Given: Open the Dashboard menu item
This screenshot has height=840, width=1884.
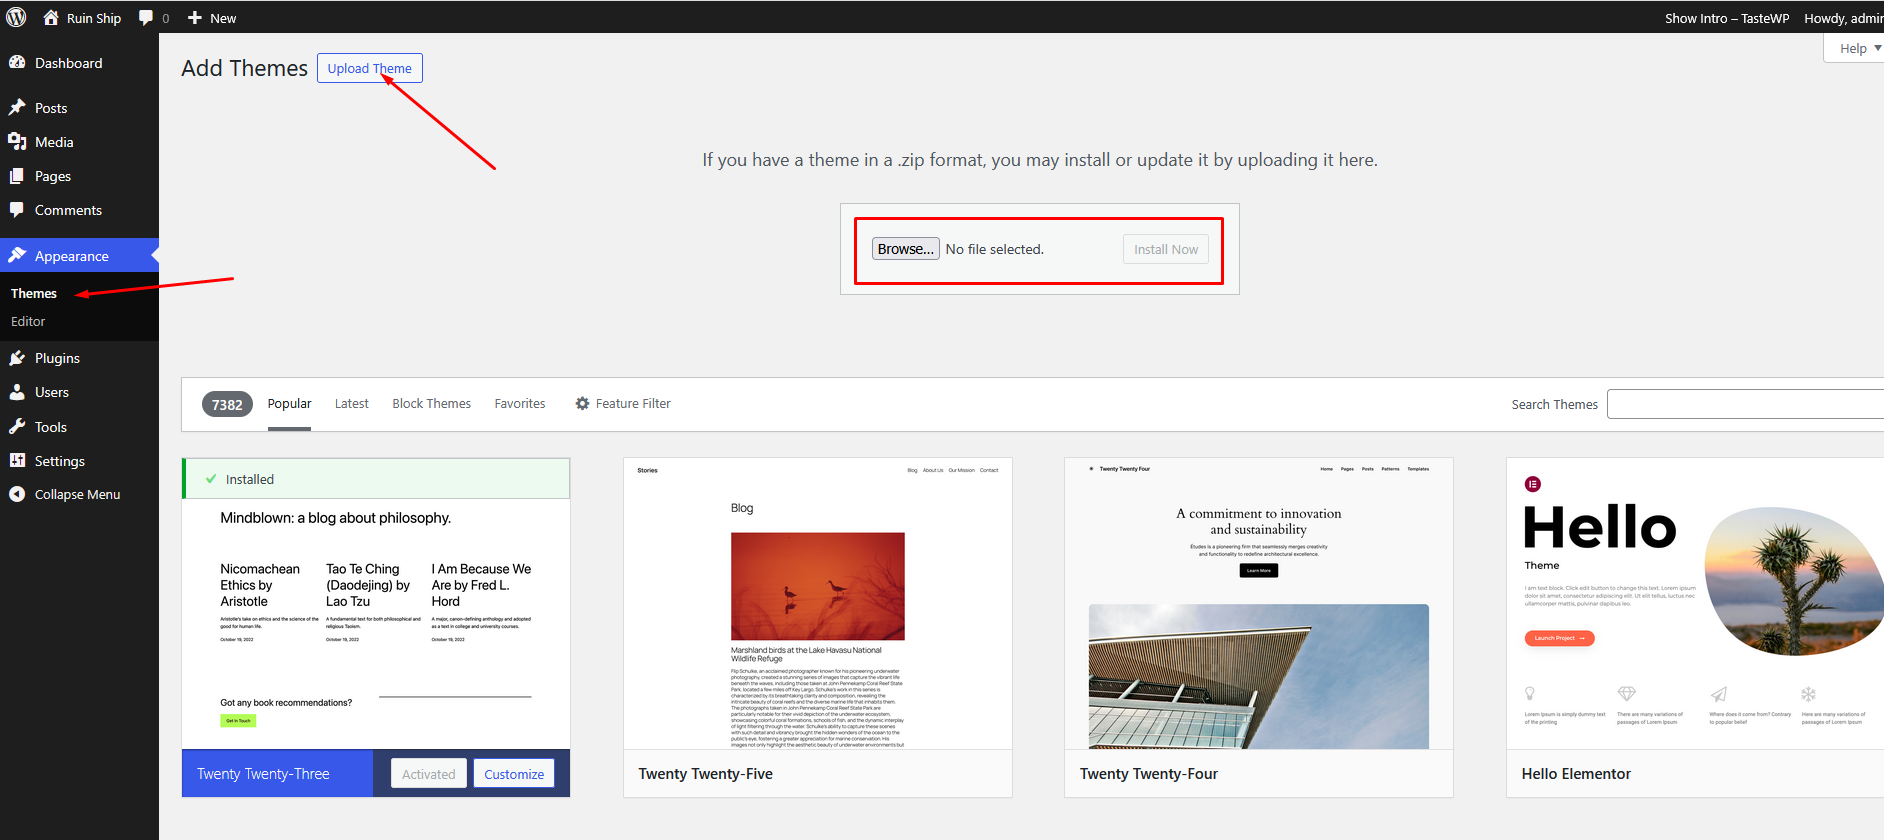Looking at the screenshot, I should (79, 63).
